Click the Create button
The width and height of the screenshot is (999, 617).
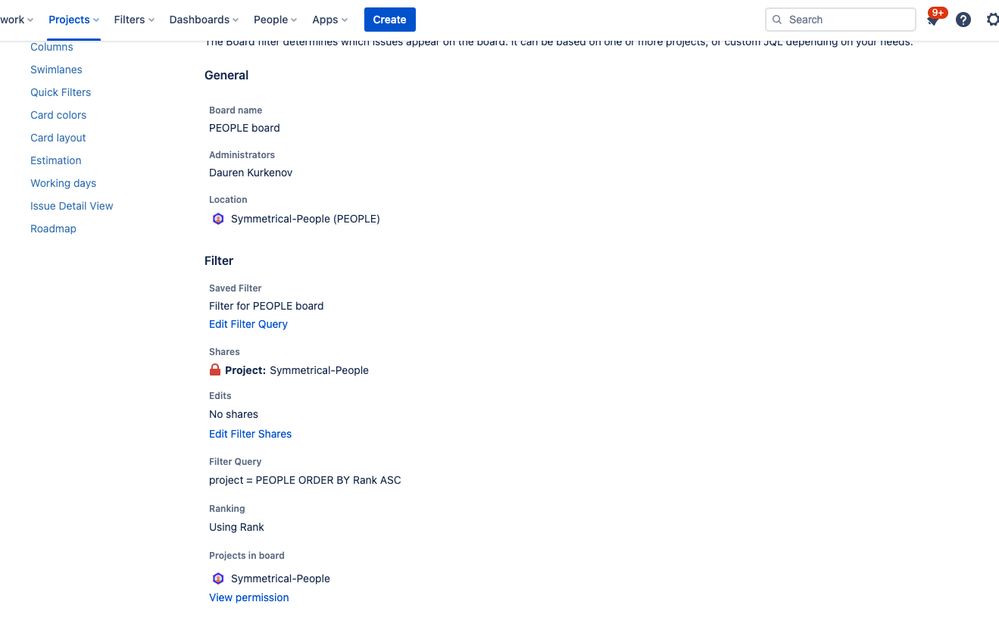coord(390,20)
